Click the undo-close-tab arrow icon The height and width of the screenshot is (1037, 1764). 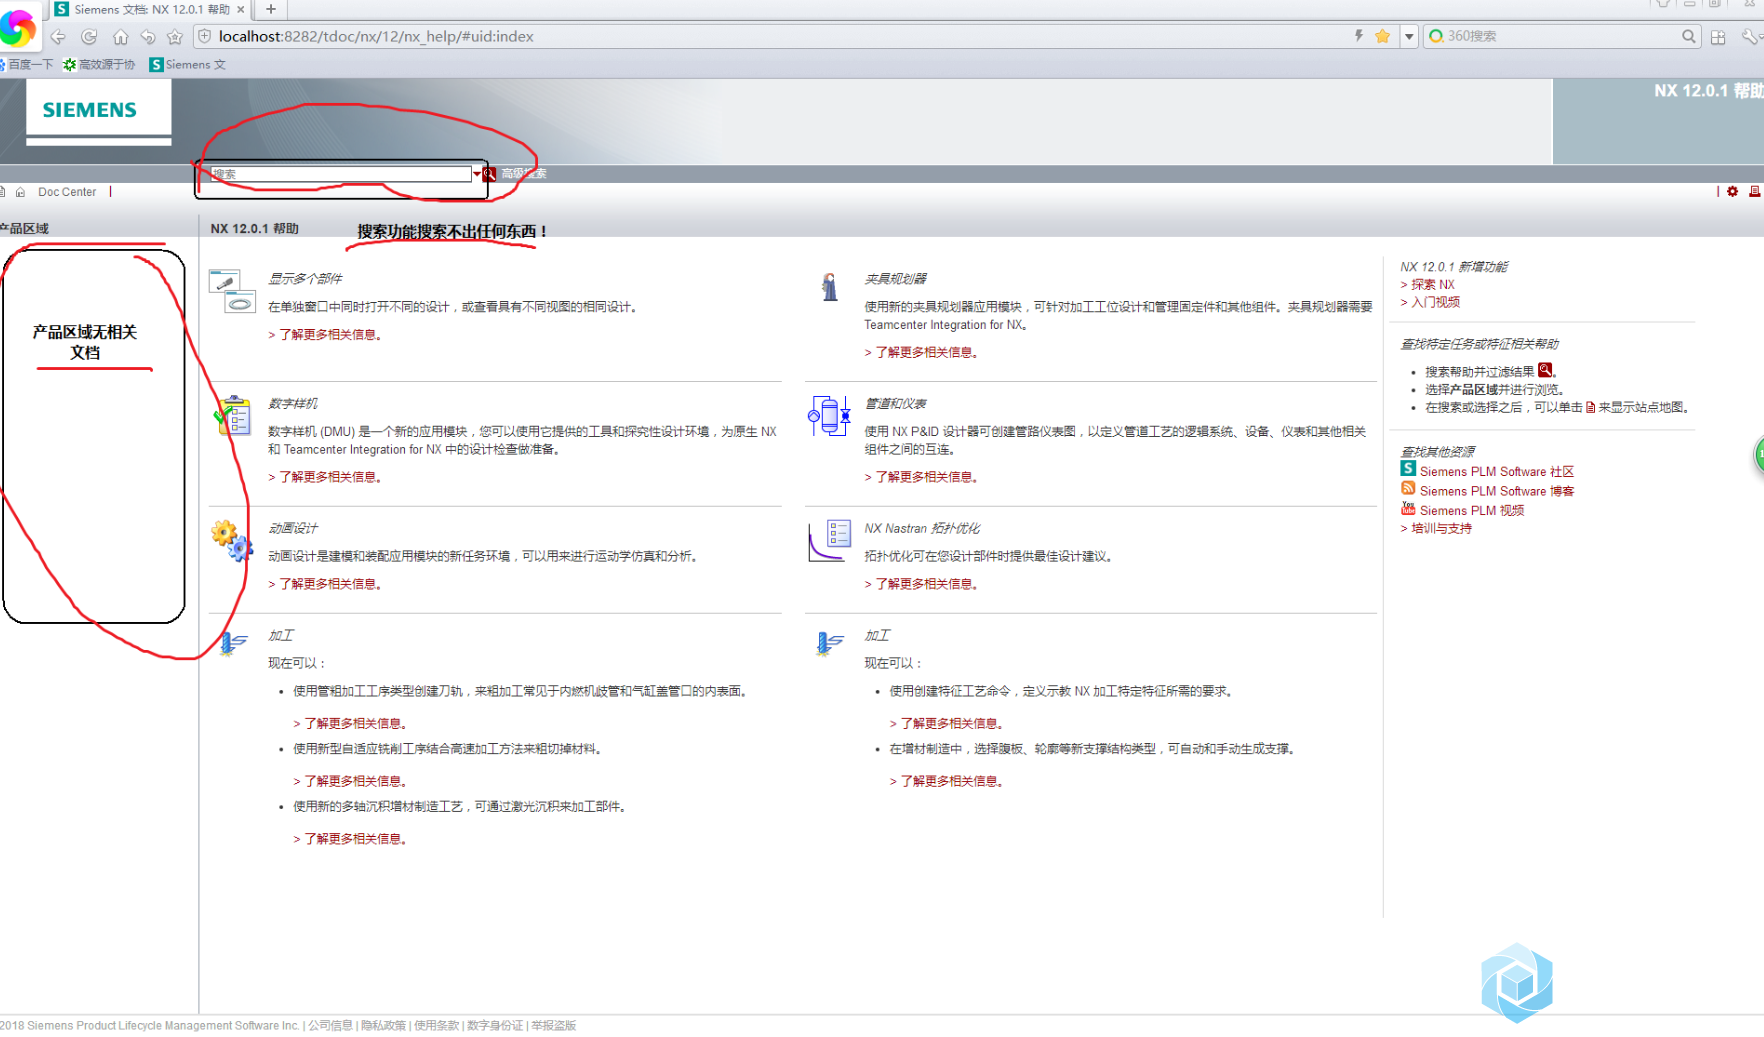(148, 37)
